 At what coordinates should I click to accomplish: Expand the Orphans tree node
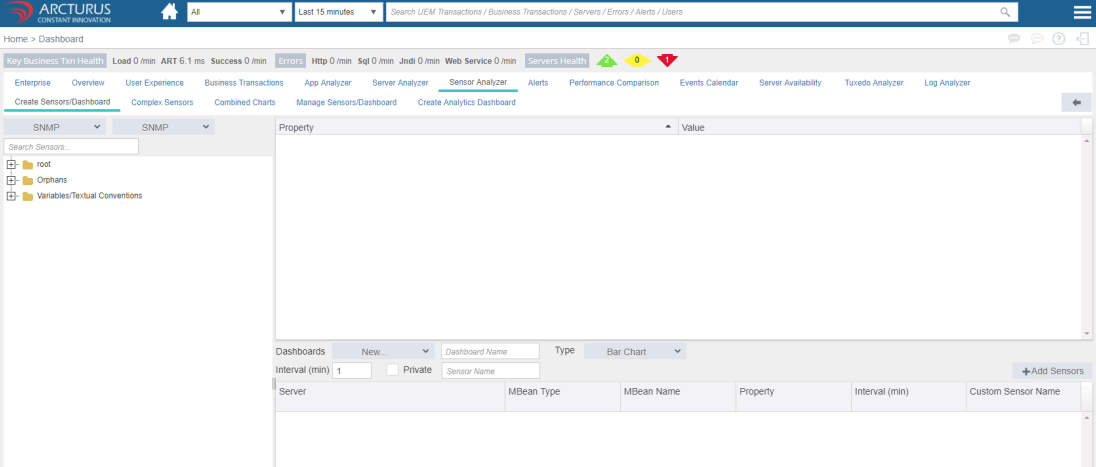(x=11, y=180)
